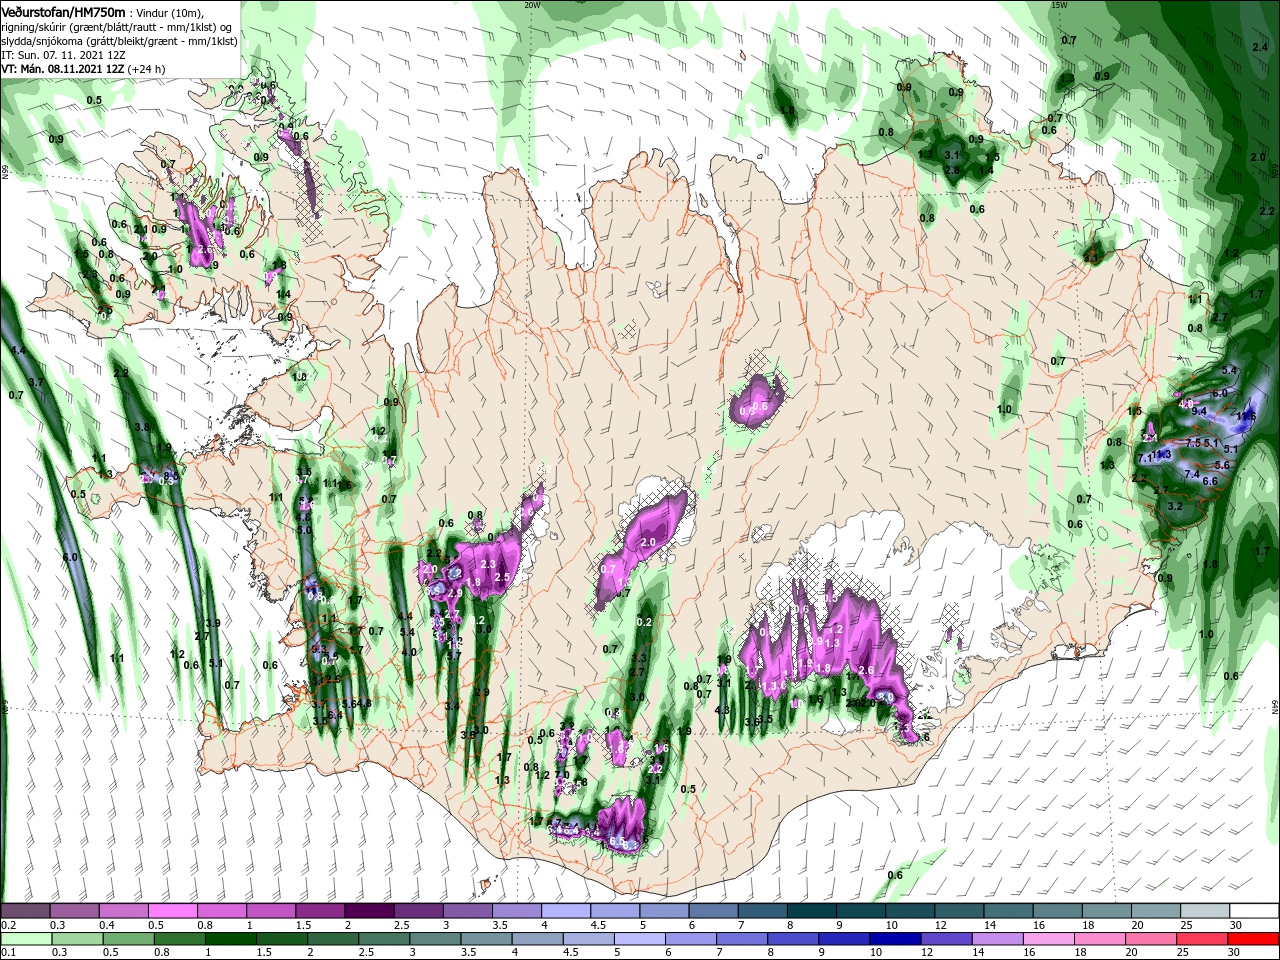Viewport: 1280px width, 960px height.
Task: Click the 'IT: Sun. 07. 11. 2021 12Z' line
Action: point(62,54)
